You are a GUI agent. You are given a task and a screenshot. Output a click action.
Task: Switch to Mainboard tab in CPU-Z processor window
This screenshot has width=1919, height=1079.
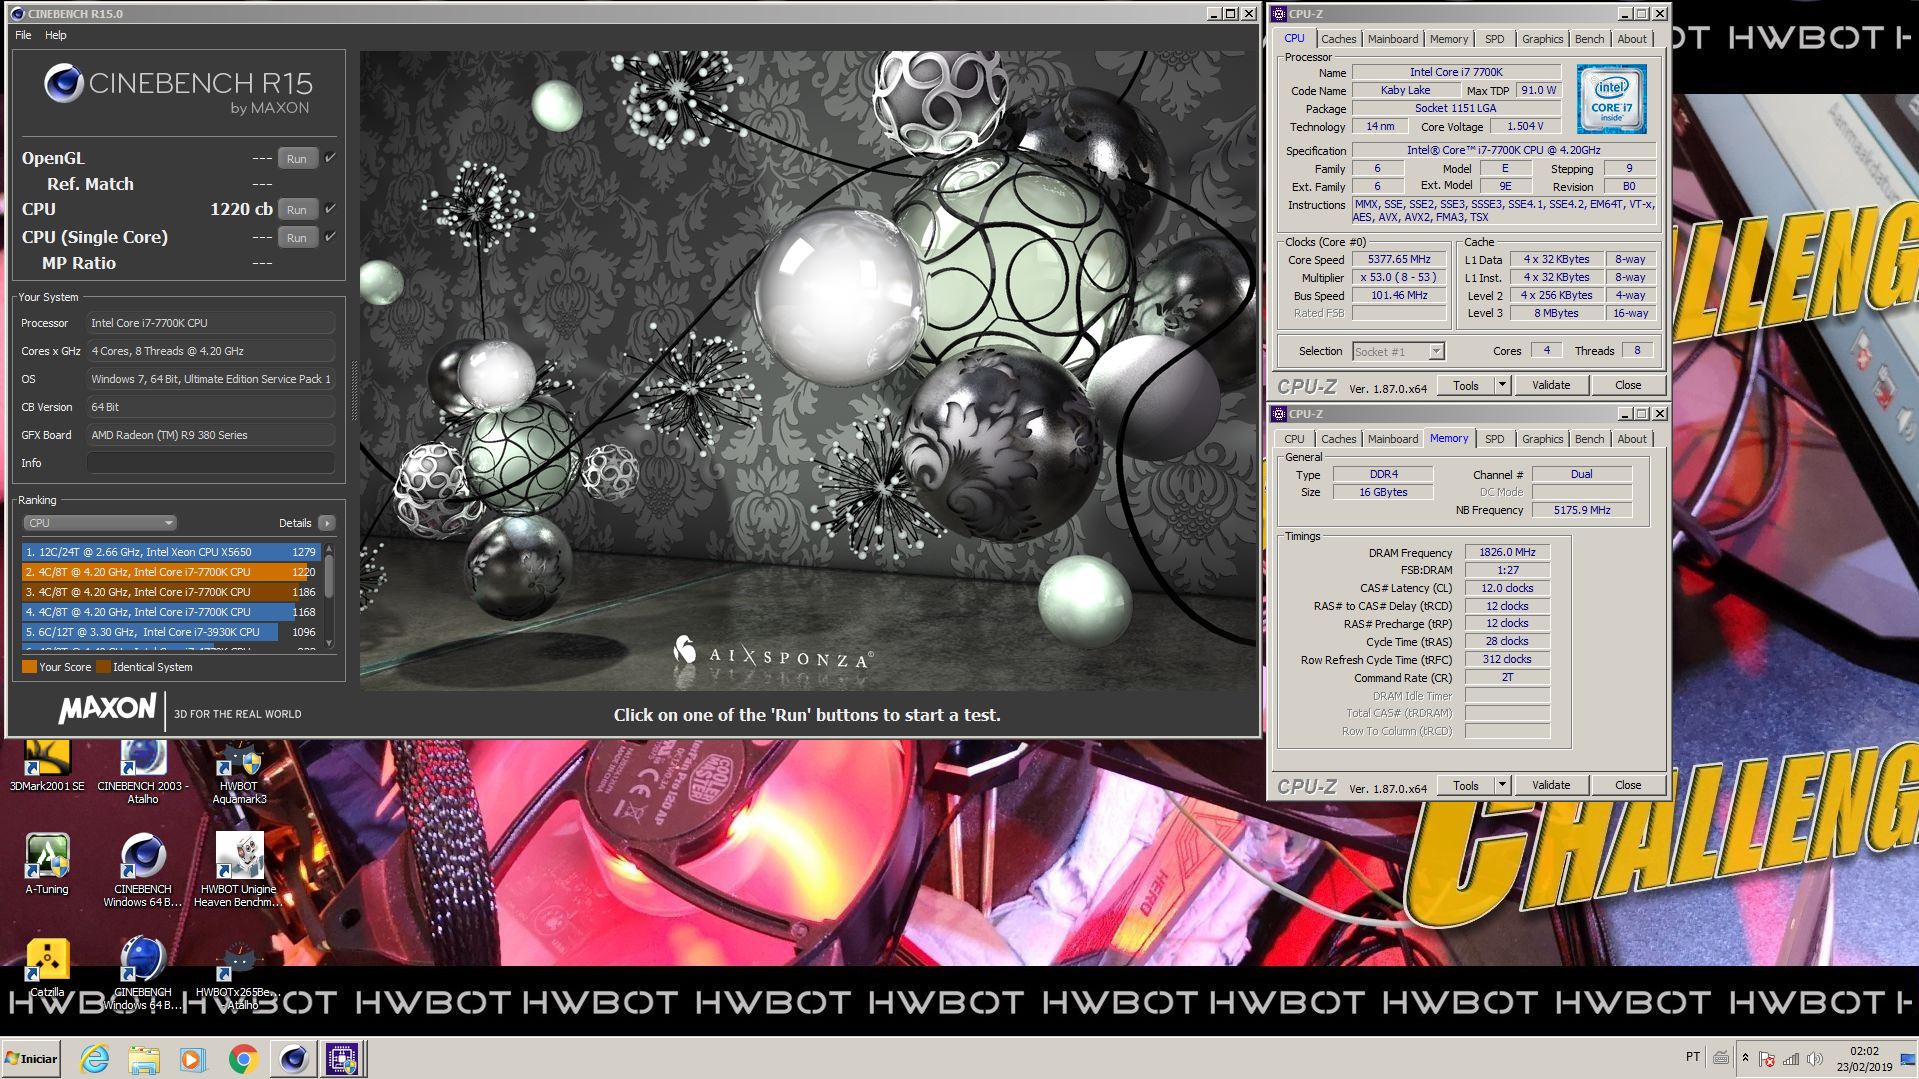coord(1392,39)
